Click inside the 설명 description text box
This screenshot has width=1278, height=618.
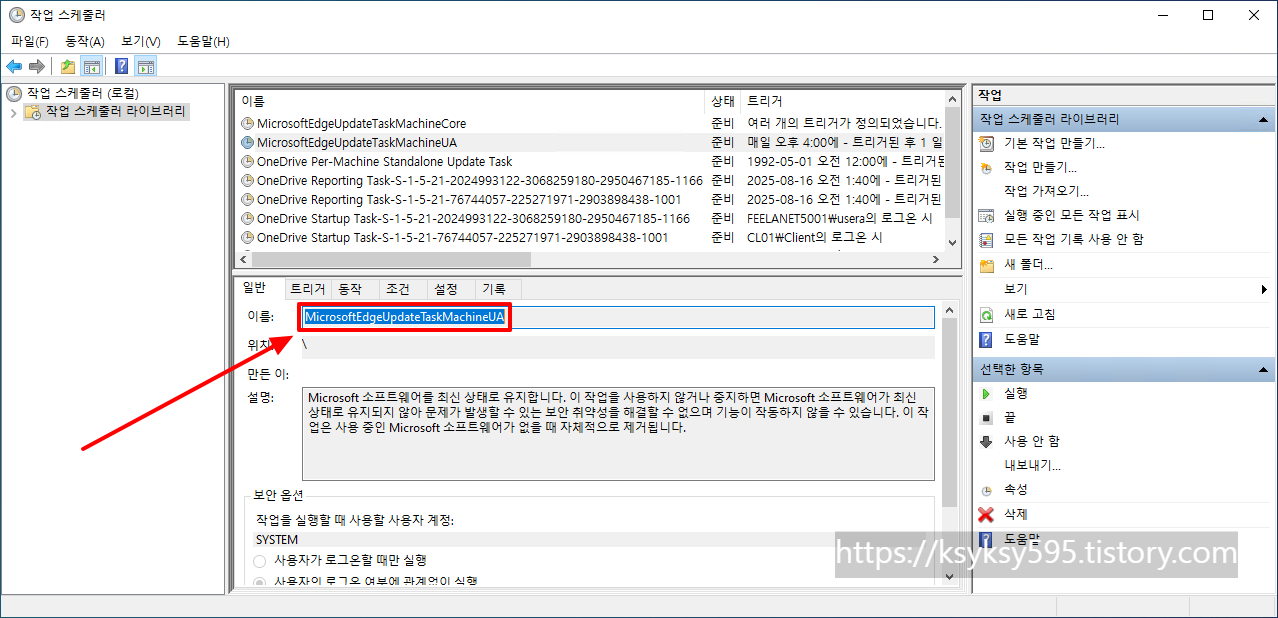[x=618, y=434]
